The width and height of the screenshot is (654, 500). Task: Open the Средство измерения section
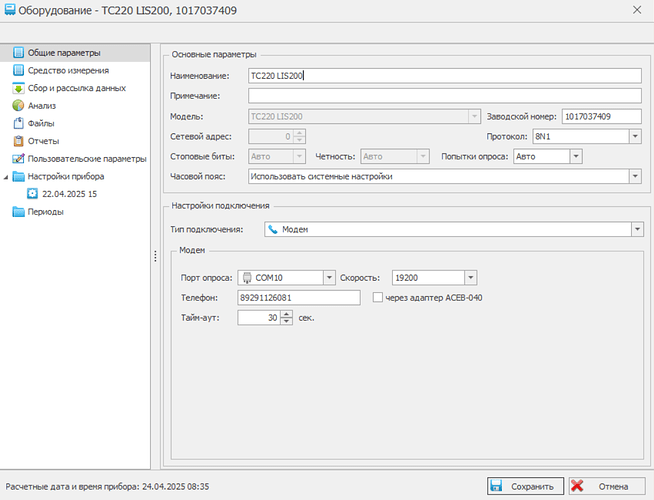pos(68,70)
